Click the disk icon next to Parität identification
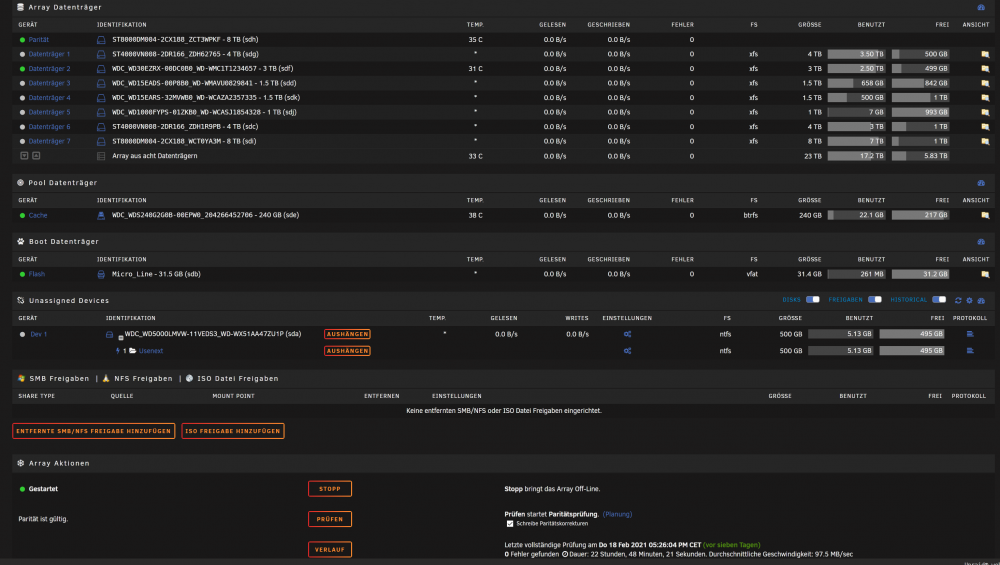Screen dimensions: 1000x565 101,40
